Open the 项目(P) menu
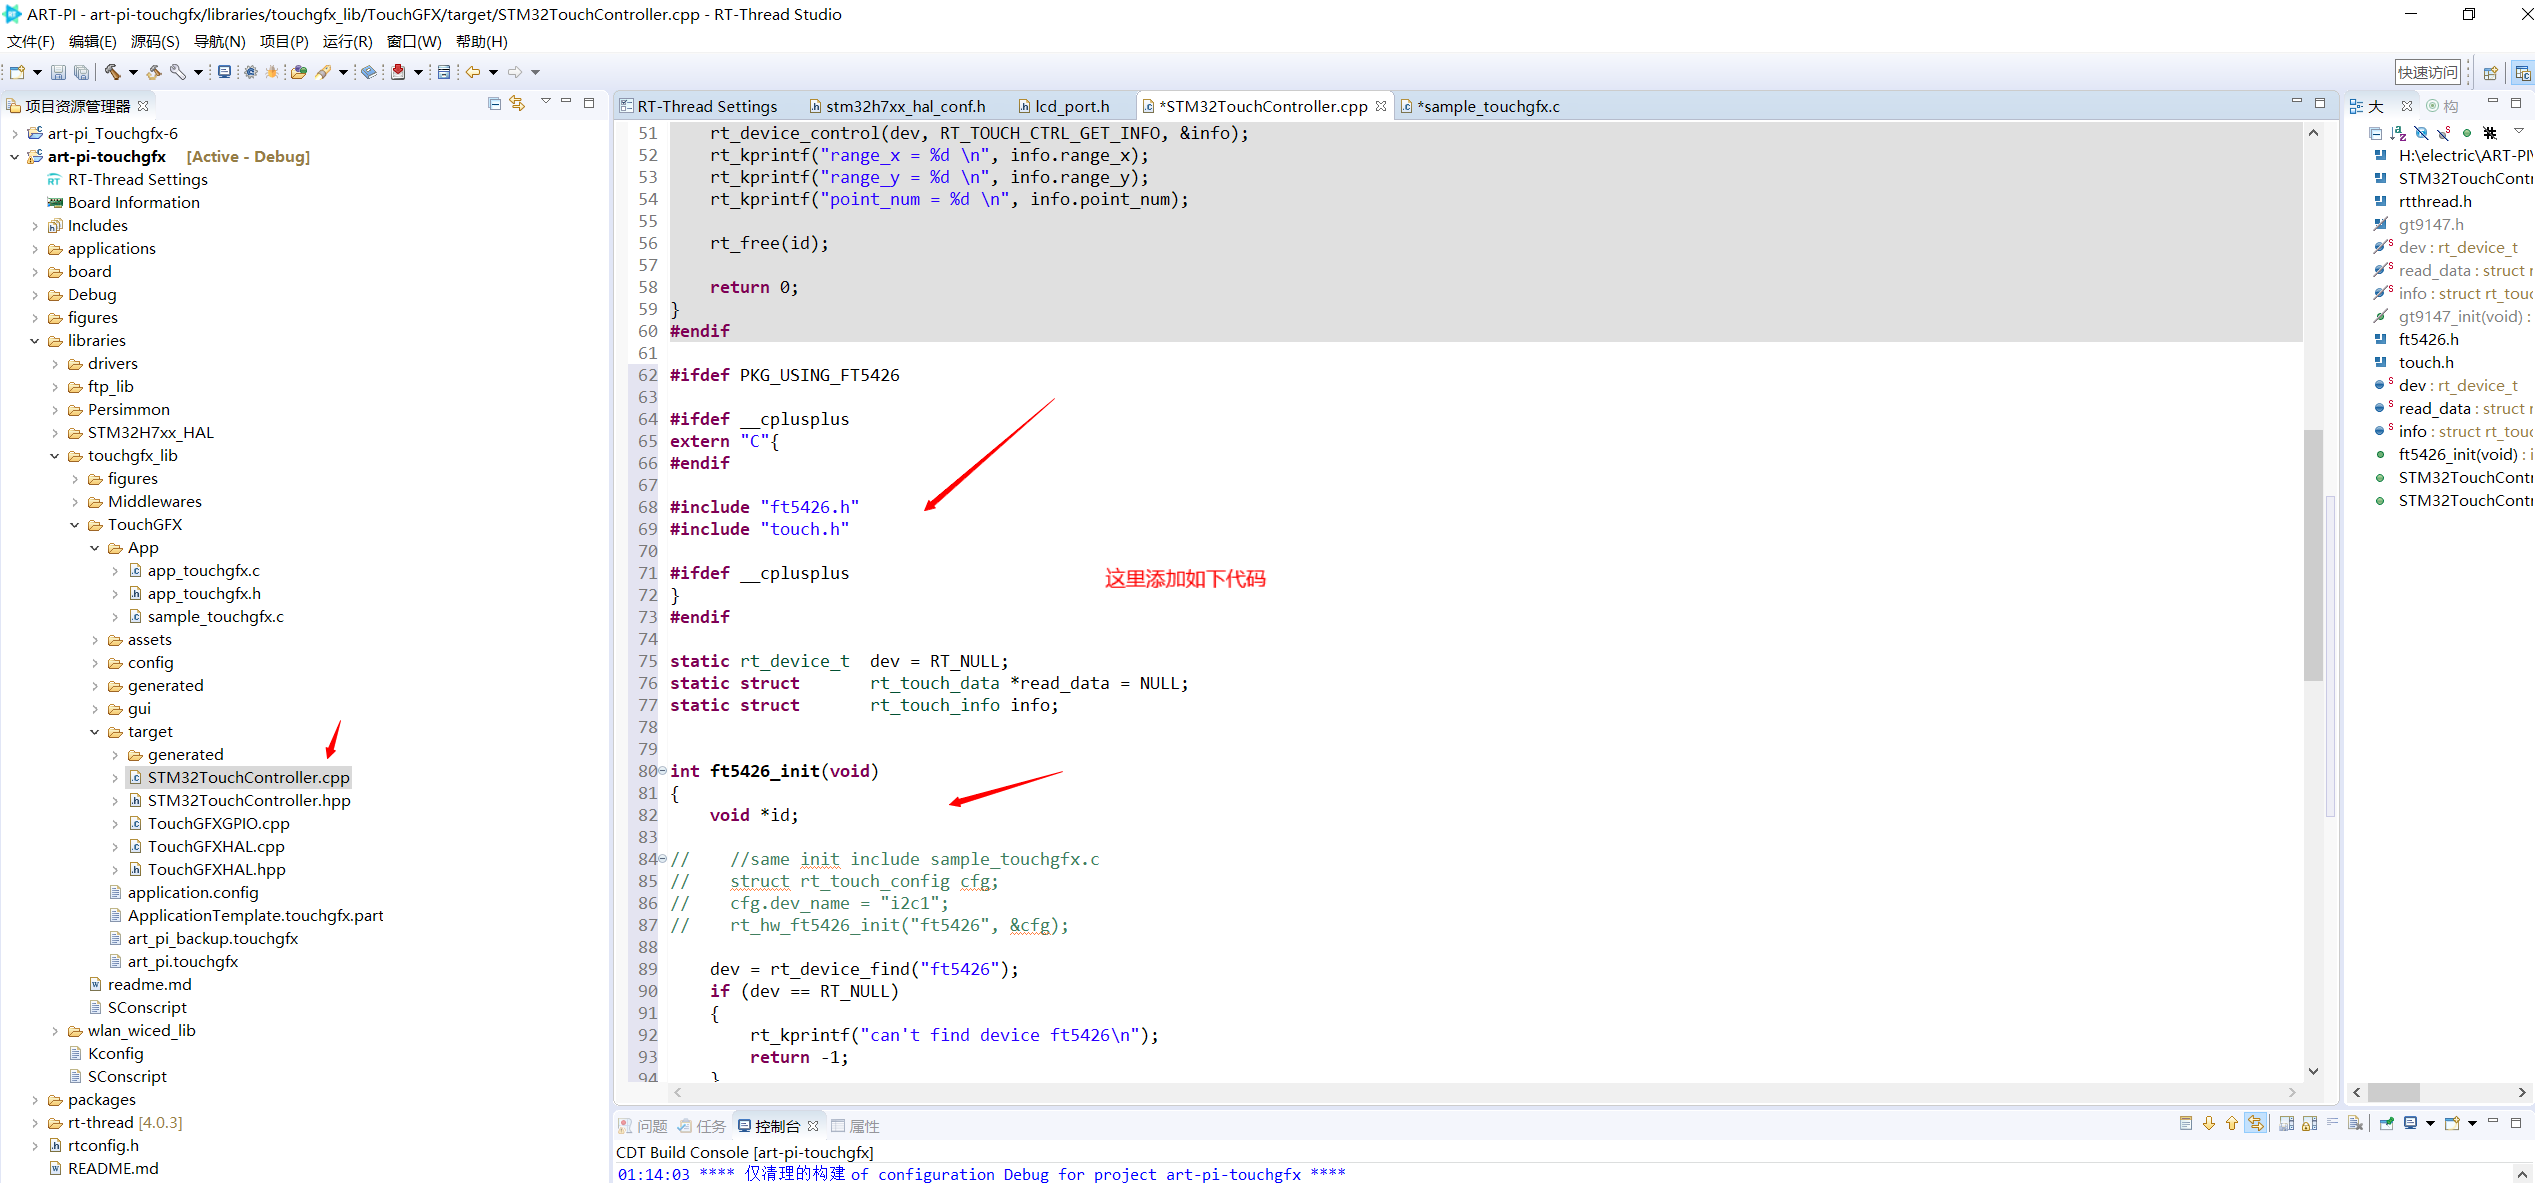The width and height of the screenshot is (2535, 1183). 284,42
